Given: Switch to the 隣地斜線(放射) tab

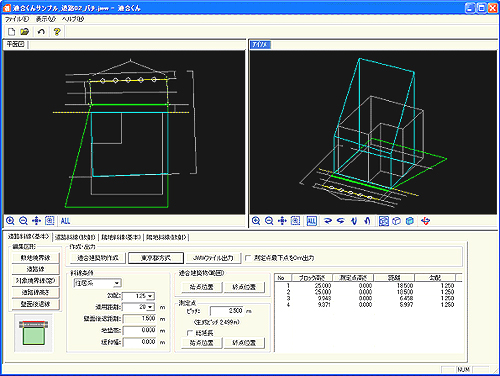Looking at the screenshot, I should pos(166,237).
